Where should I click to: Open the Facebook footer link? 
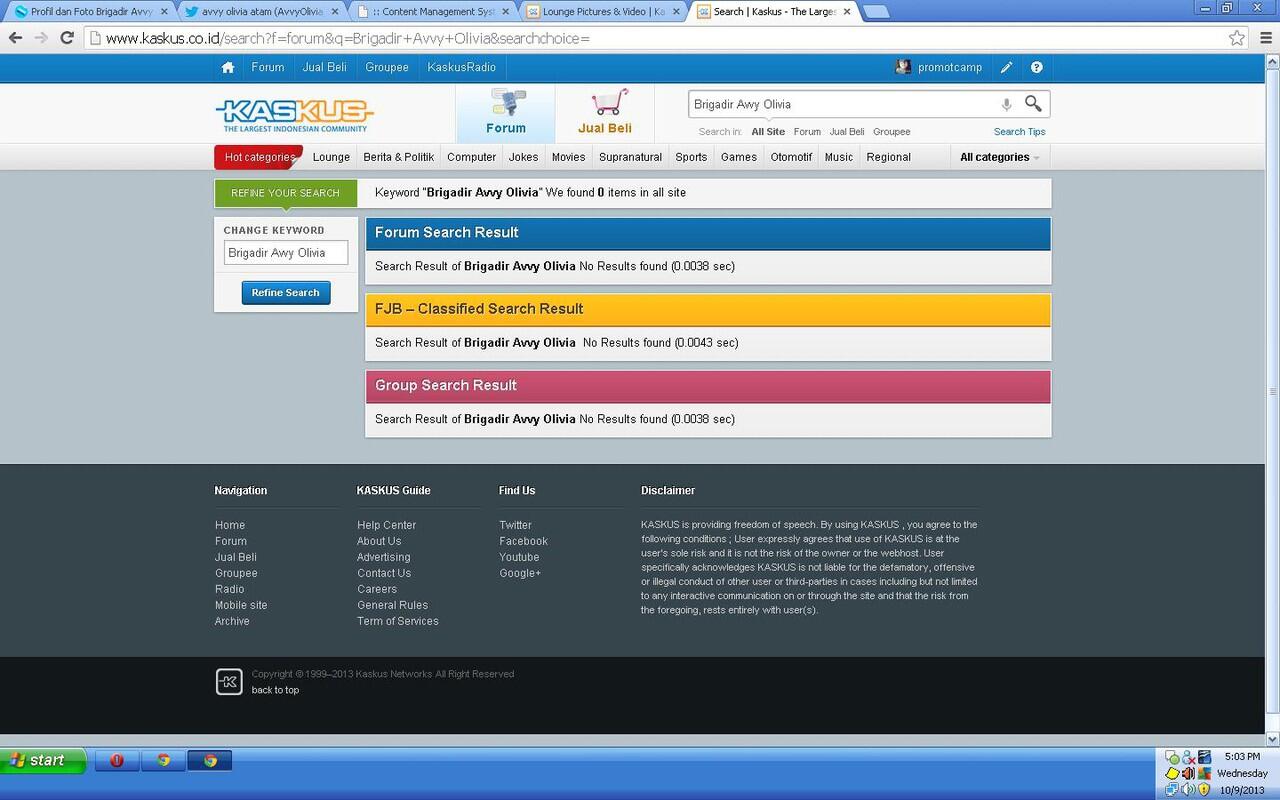point(524,541)
